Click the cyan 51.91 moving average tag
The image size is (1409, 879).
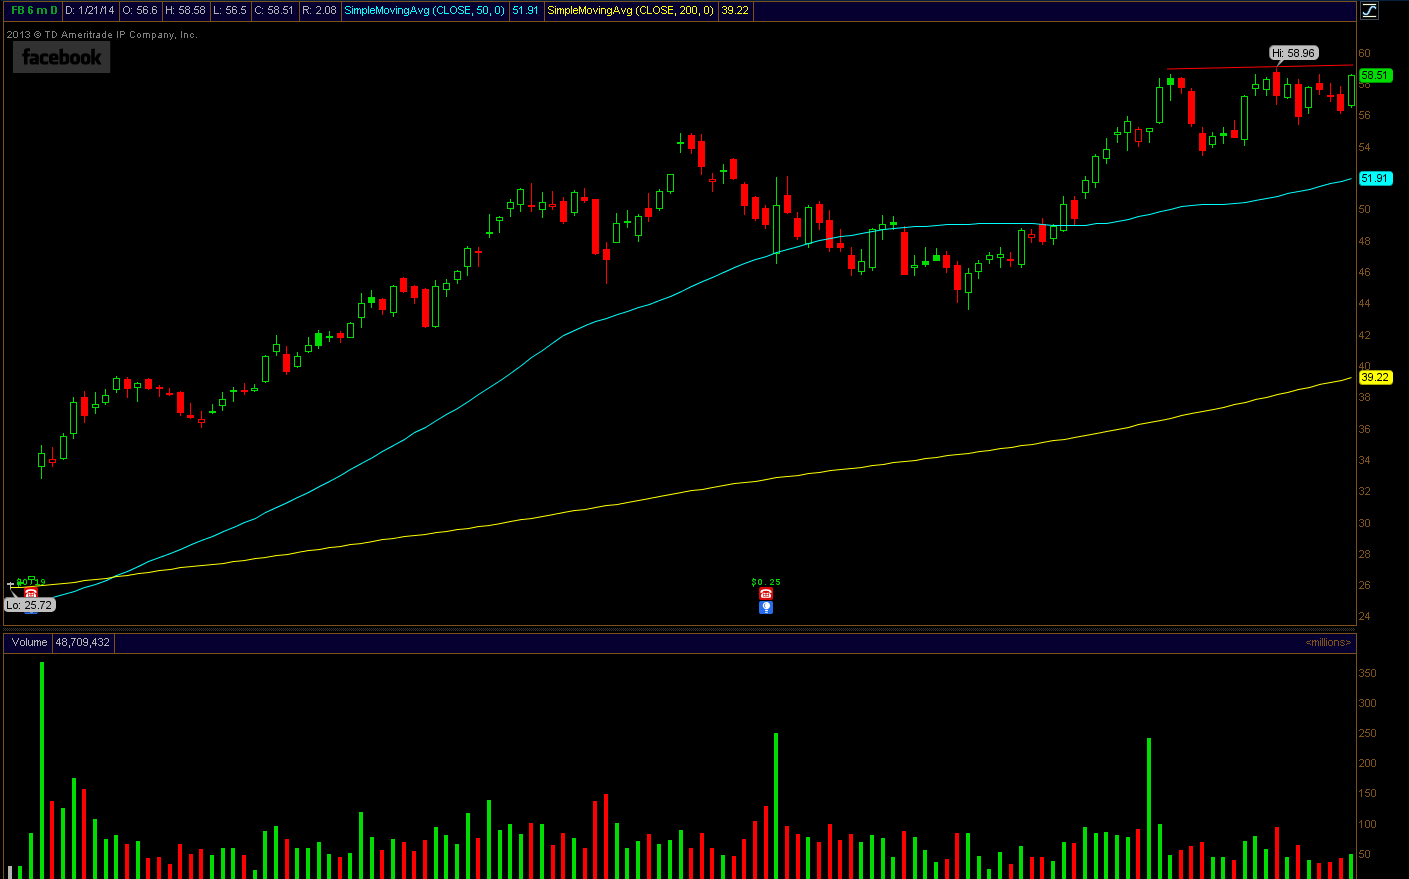(x=1375, y=178)
